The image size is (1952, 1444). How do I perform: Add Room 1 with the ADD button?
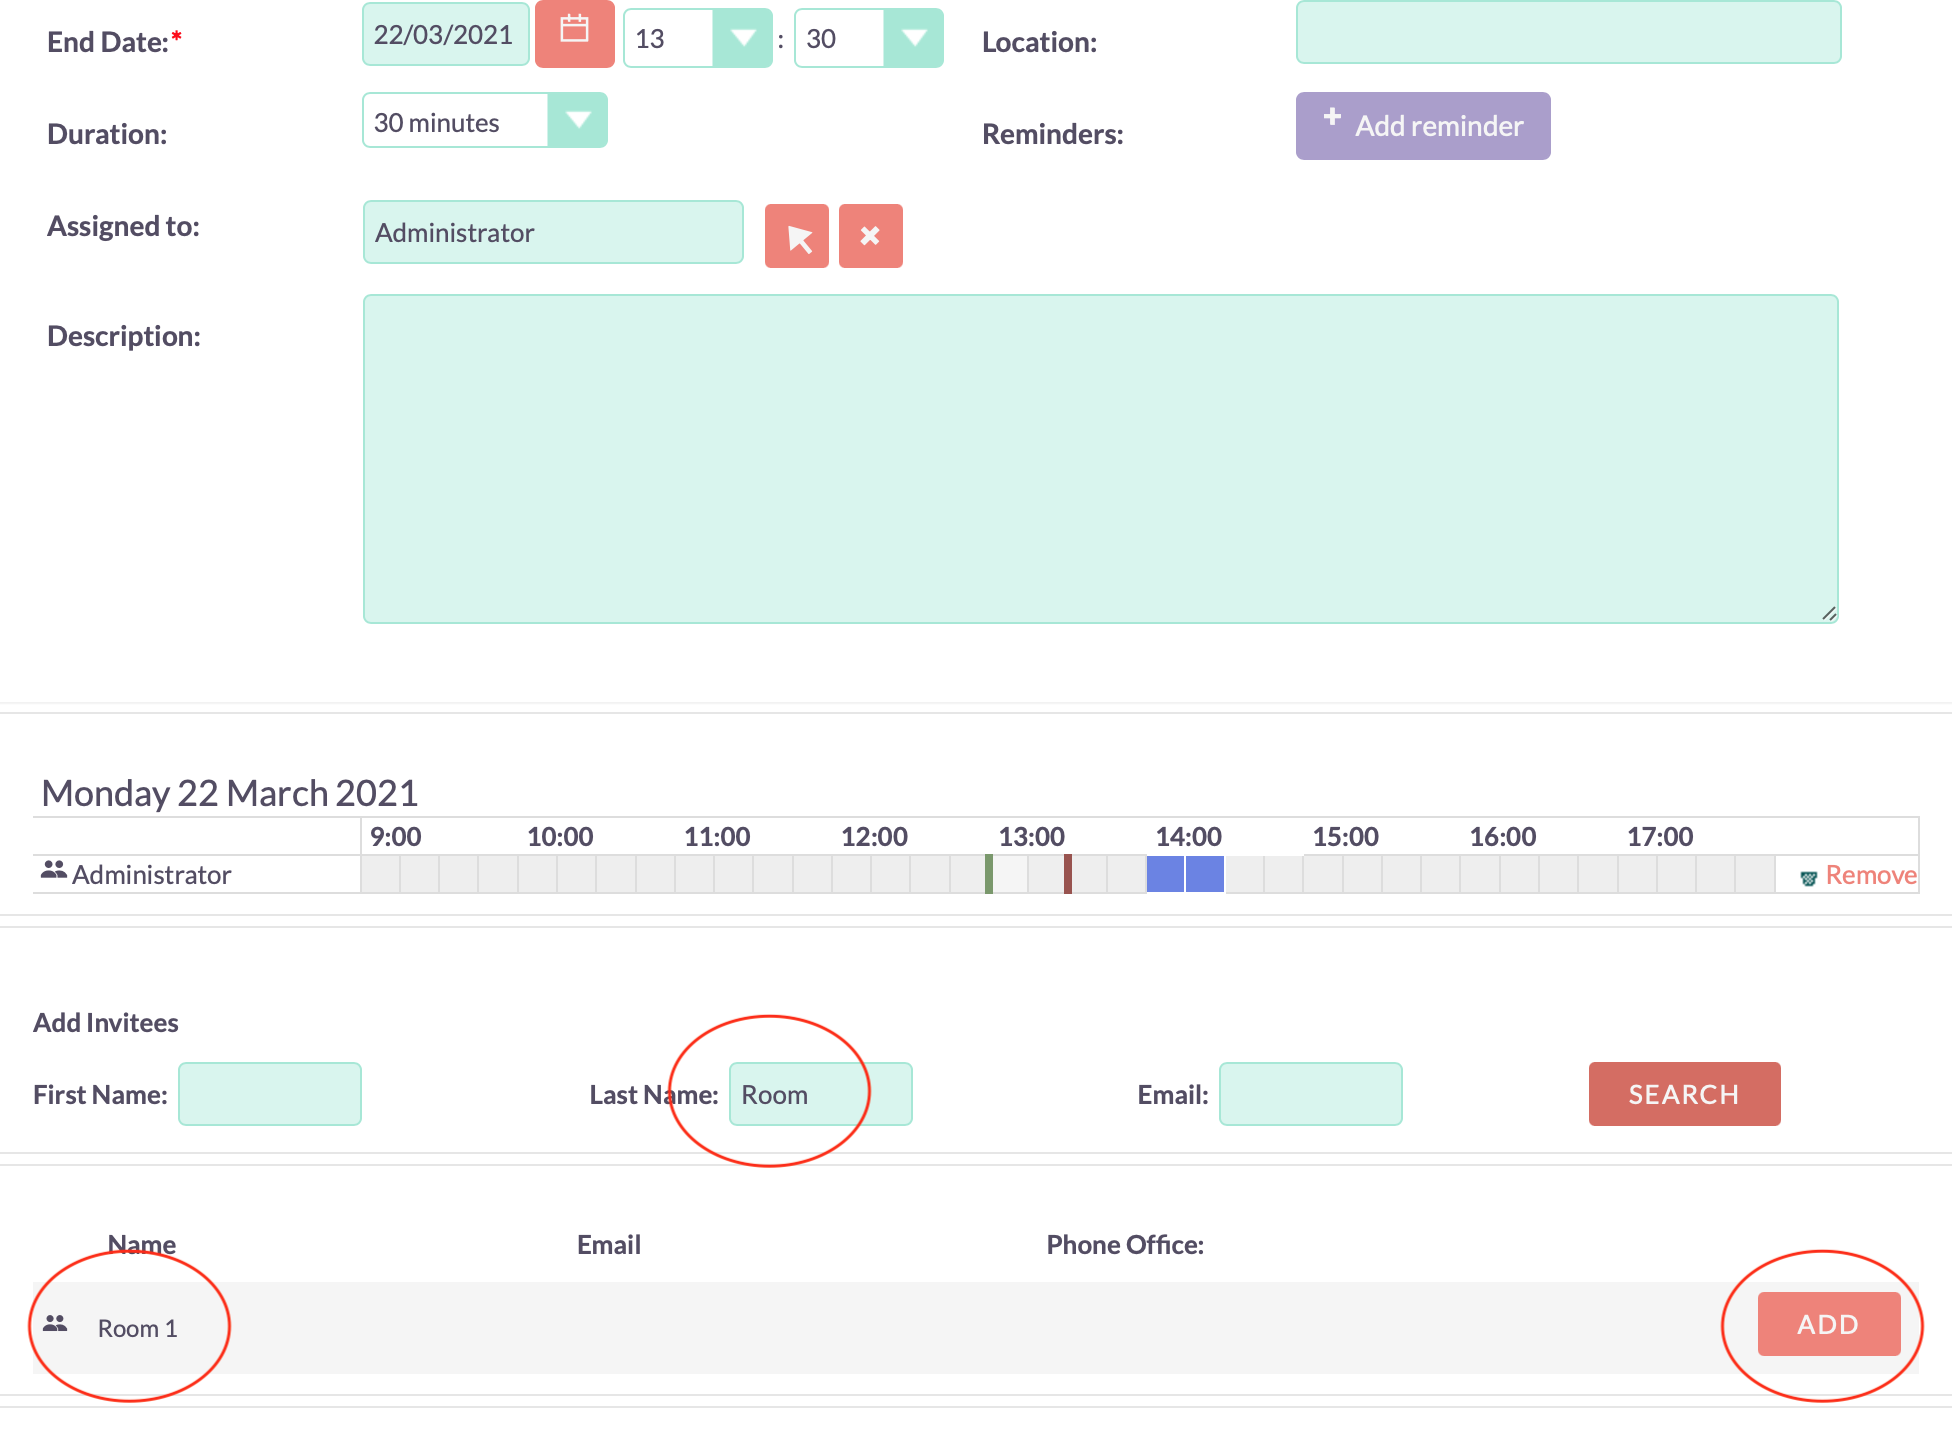tap(1829, 1324)
